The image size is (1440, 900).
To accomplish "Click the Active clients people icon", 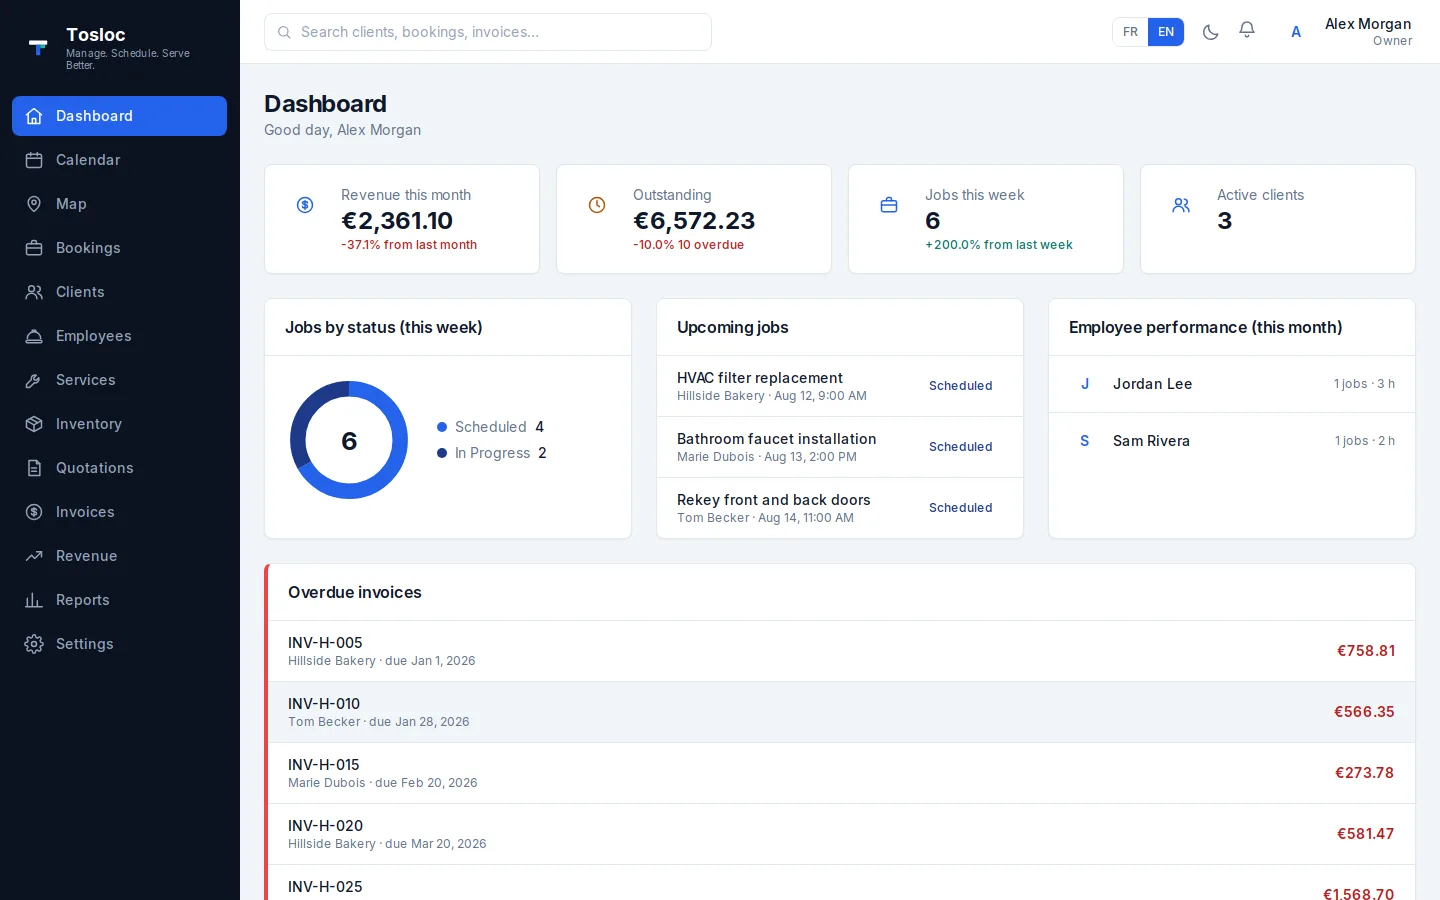I will (1181, 205).
